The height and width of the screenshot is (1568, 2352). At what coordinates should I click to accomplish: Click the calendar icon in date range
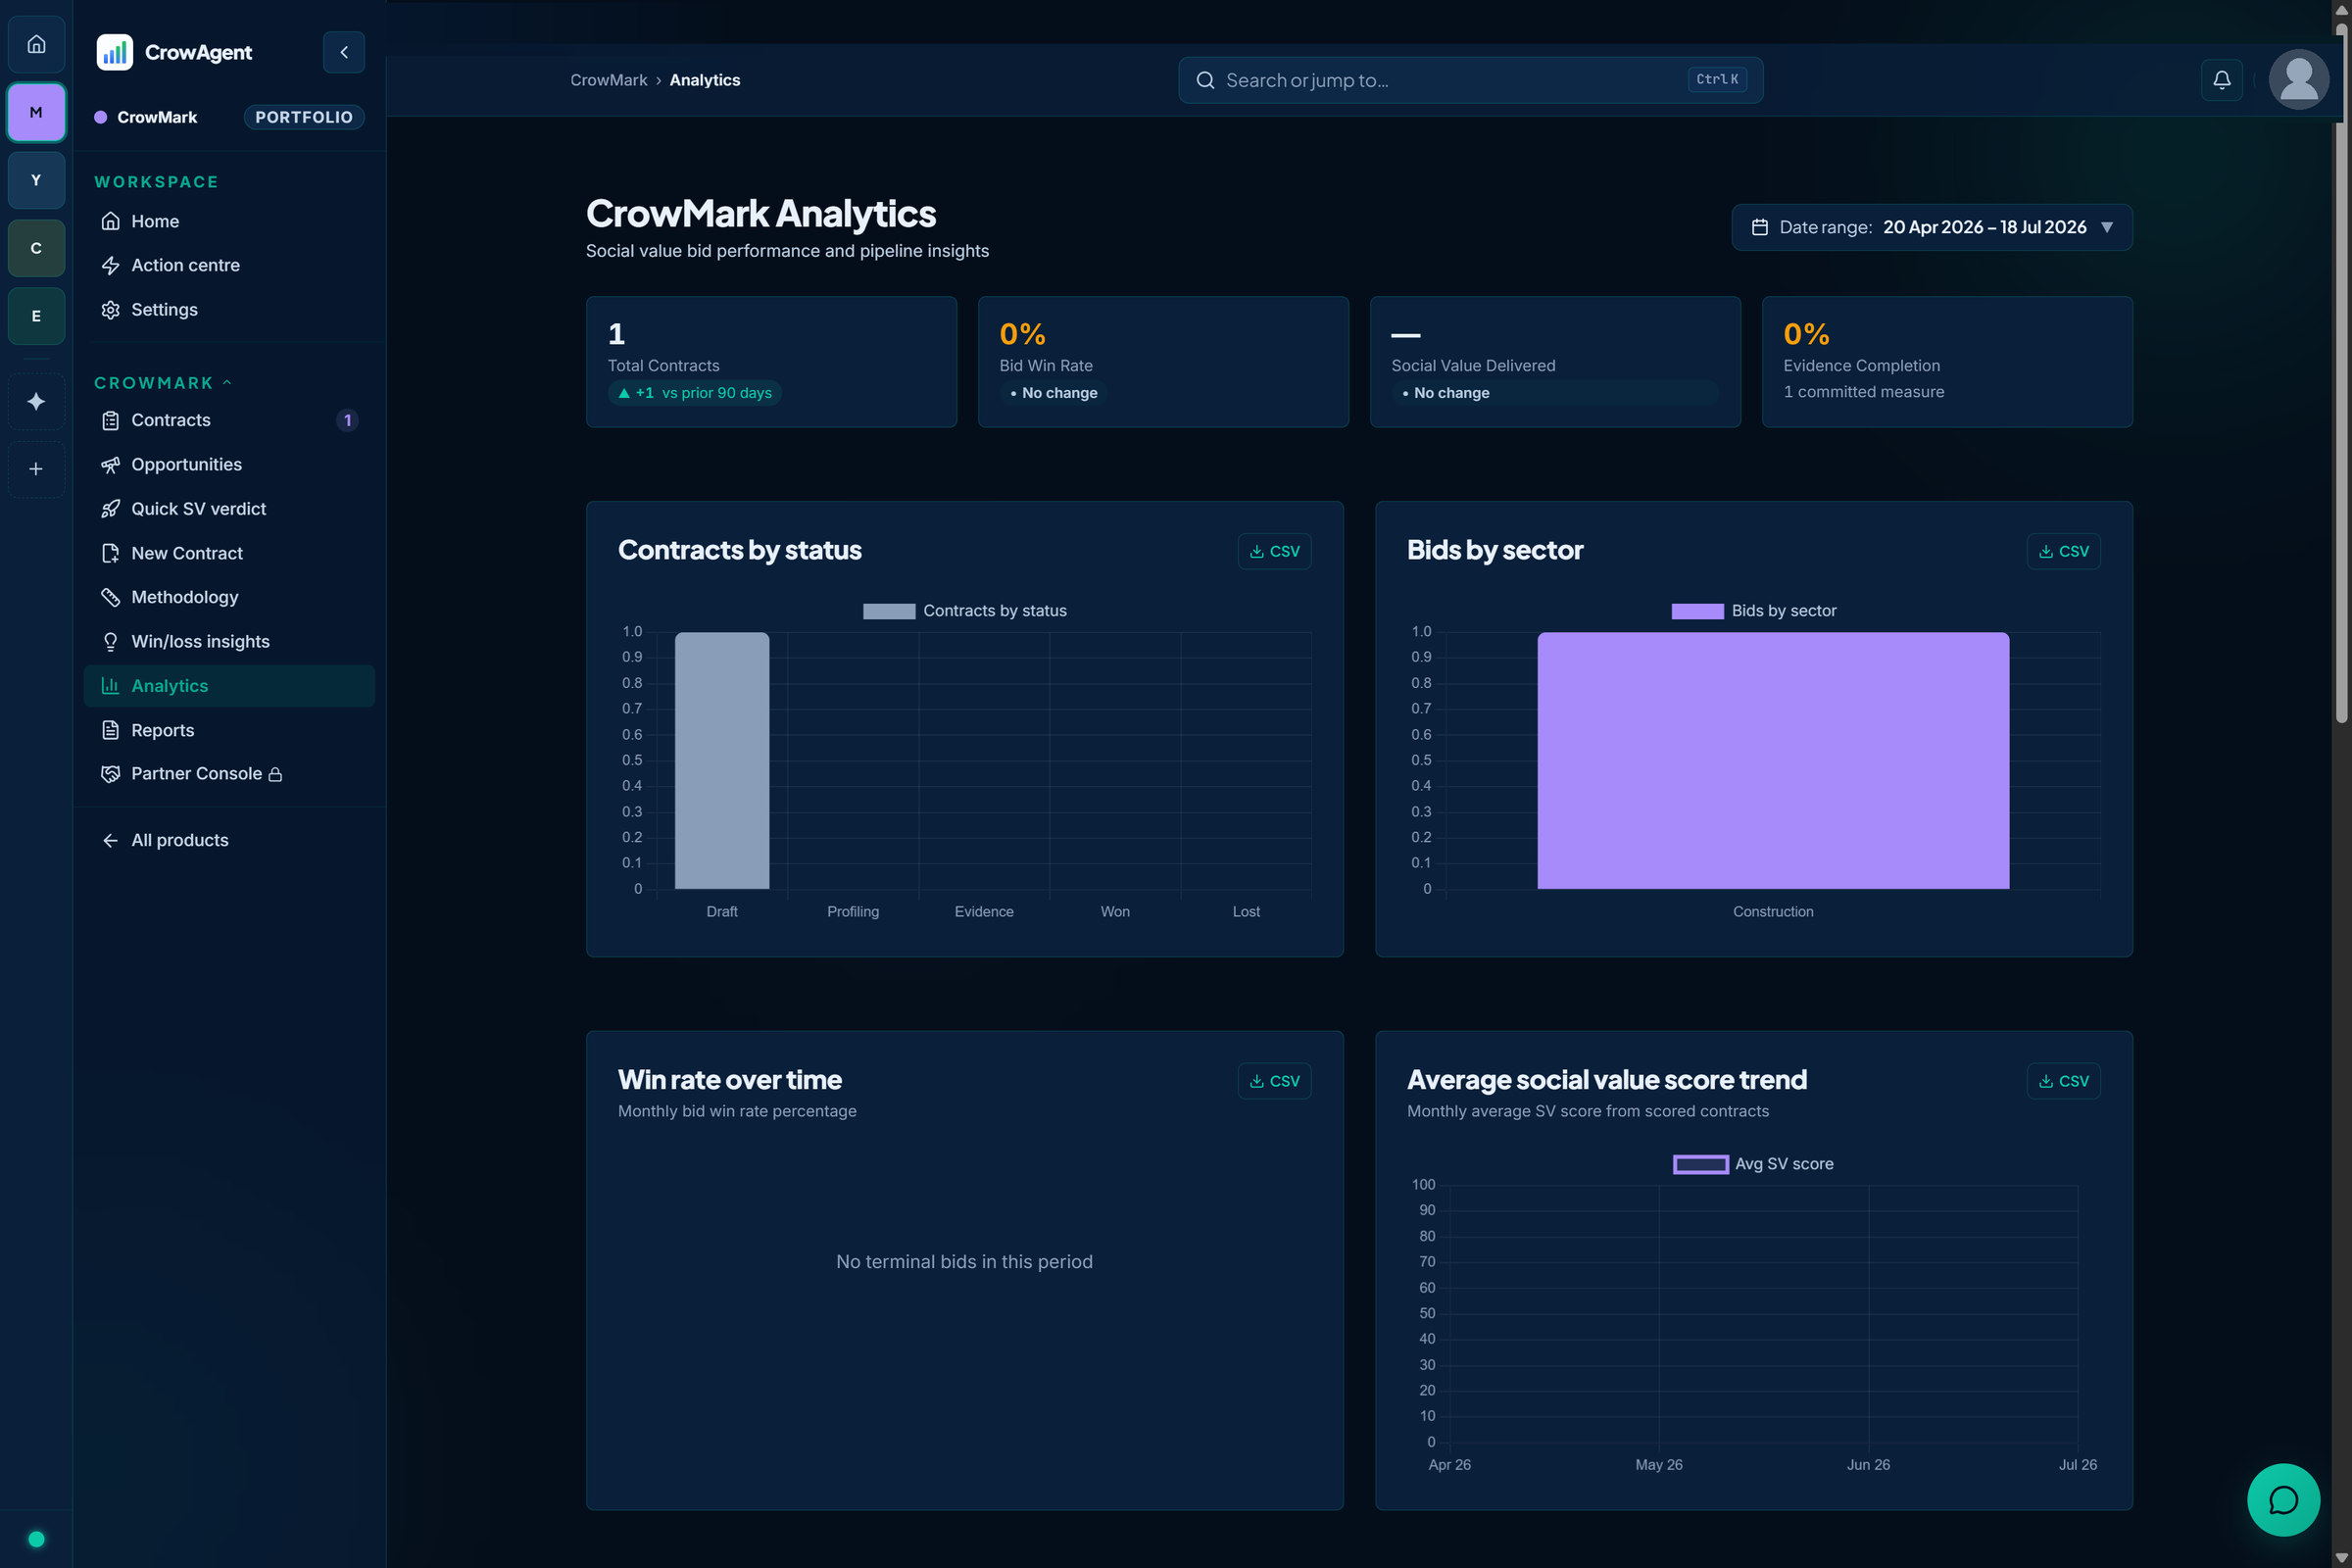coord(1759,227)
